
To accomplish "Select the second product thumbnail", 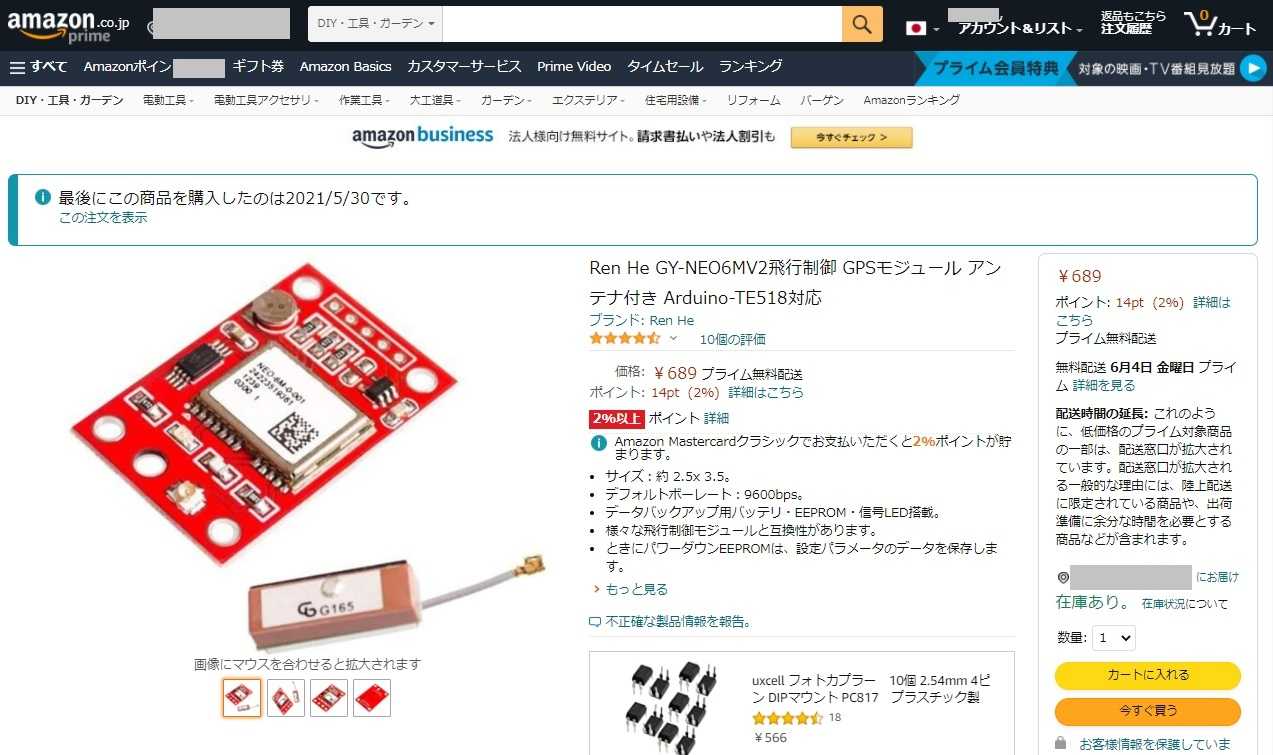I will [x=285, y=698].
